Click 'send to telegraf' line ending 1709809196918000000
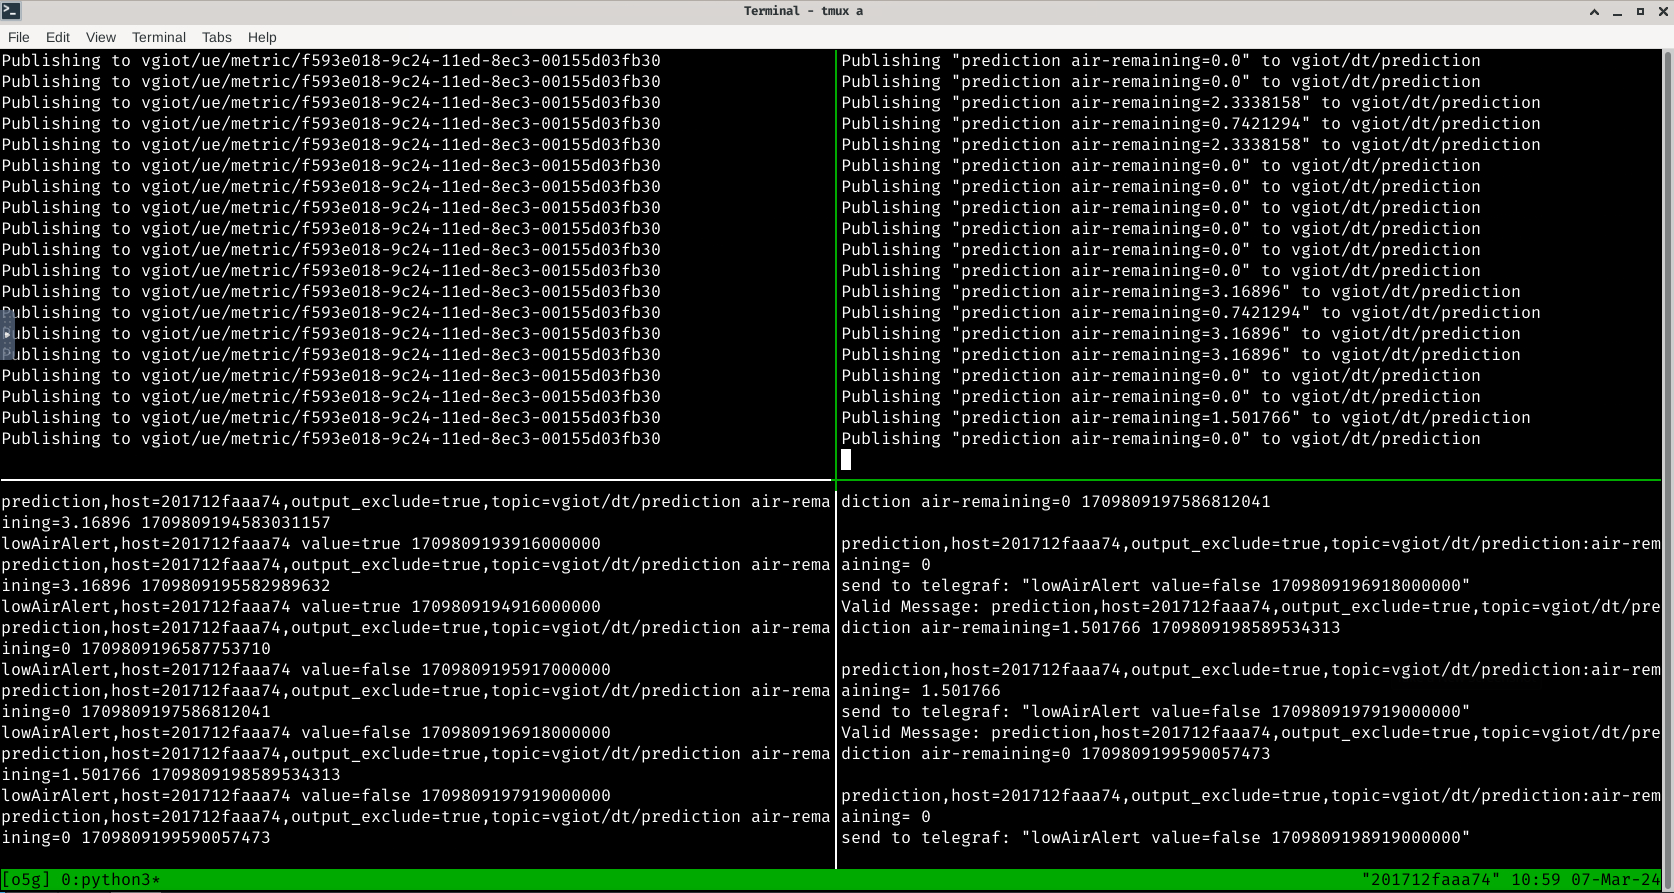Screen dimensions: 1674x893 (1156, 586)
